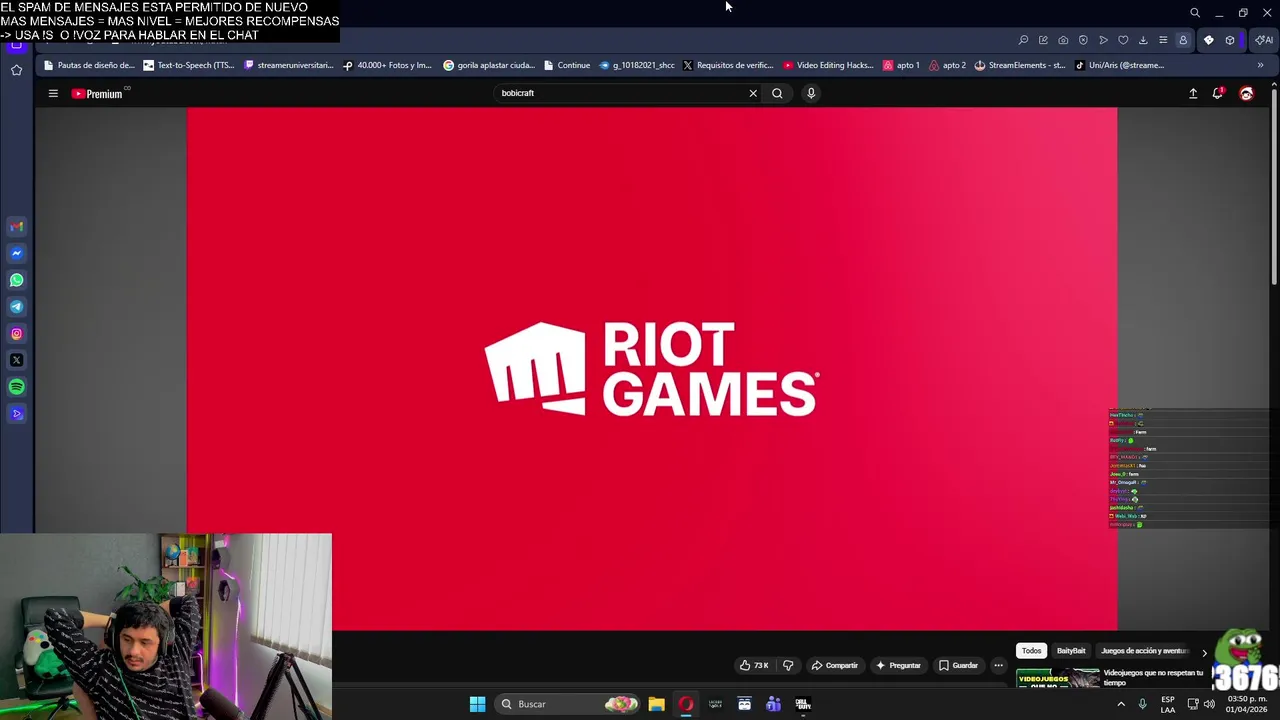
Task: Show next filter chips arrow
Action: point(1204,652)
